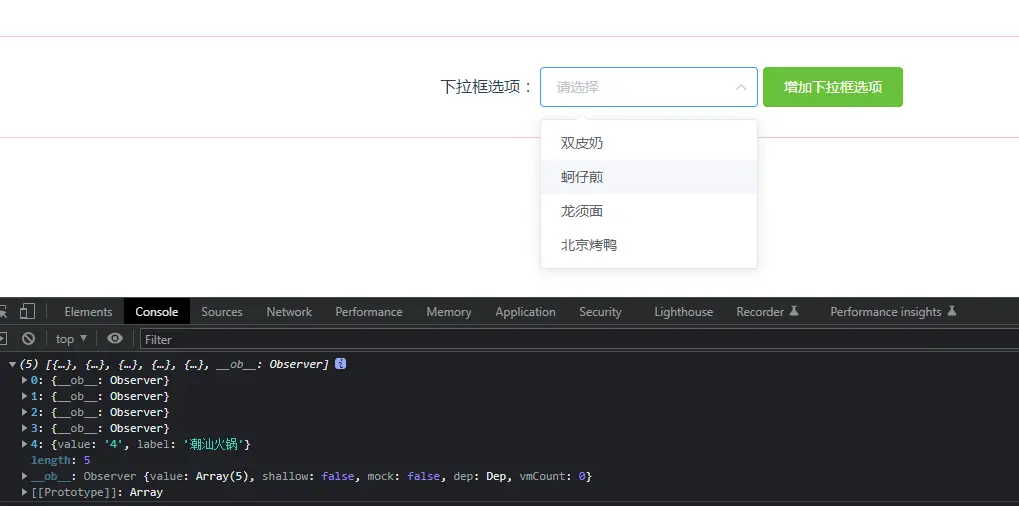
Task: Collapse the (5) array root entry
Action: (x=12, y=364)
